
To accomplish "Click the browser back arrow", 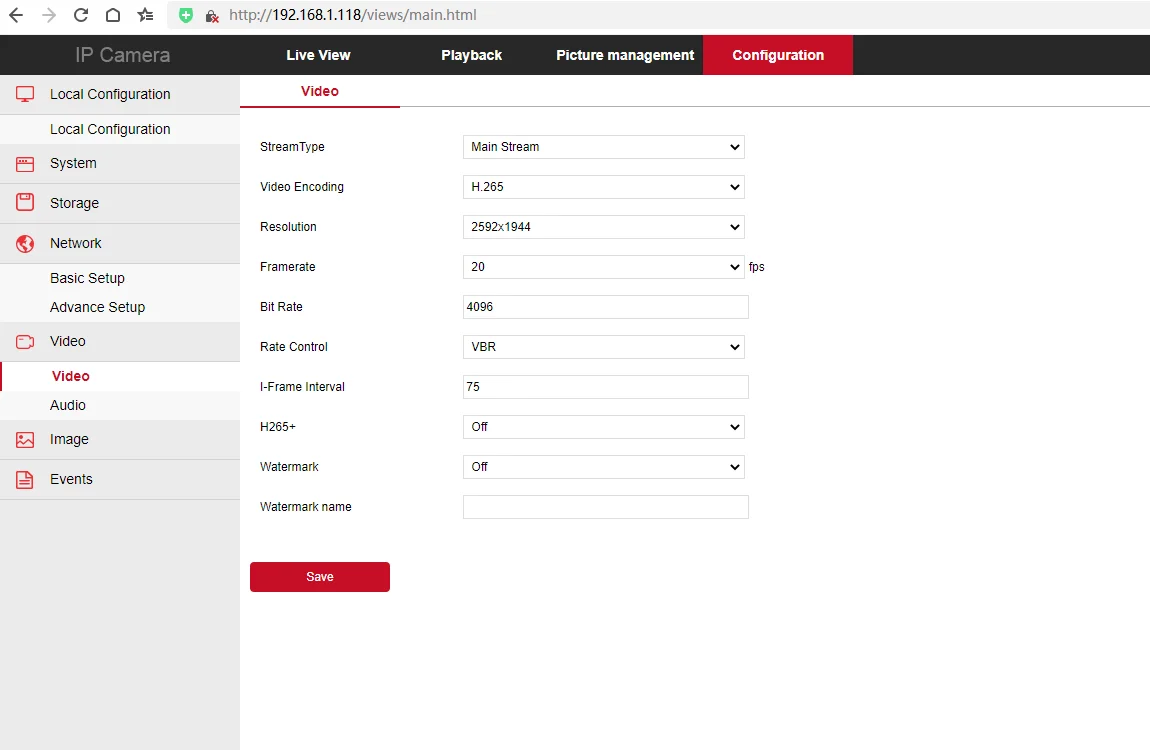I will pyautogui.click(x=16, y=15).
